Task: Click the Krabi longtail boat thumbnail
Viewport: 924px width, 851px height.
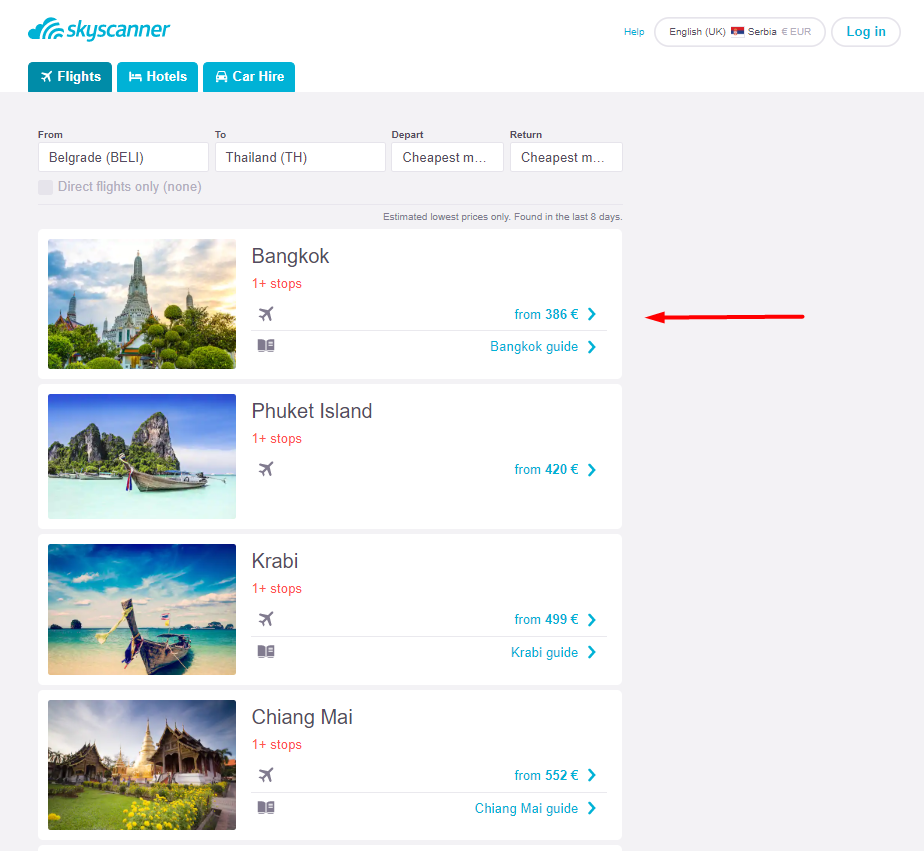Action: [x=142, y=609]
